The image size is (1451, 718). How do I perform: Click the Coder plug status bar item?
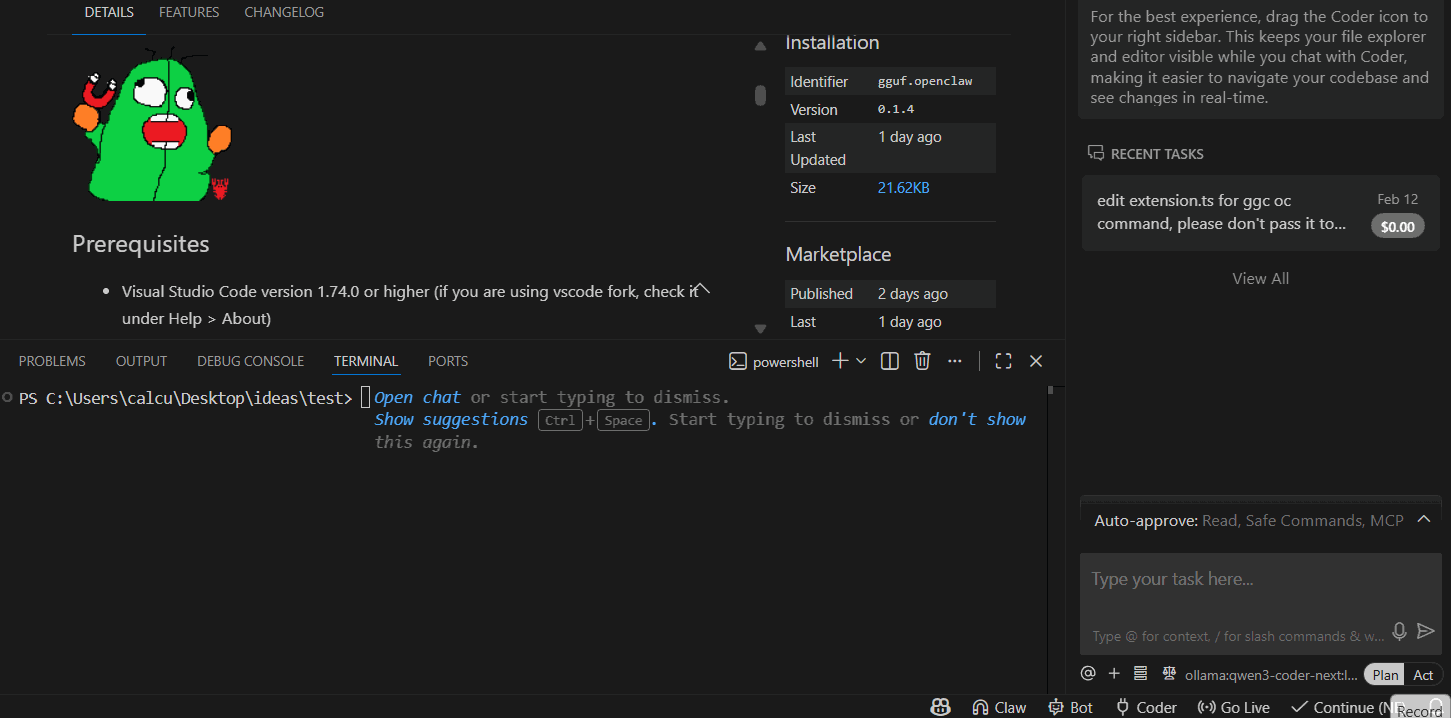coord(1146,707)
